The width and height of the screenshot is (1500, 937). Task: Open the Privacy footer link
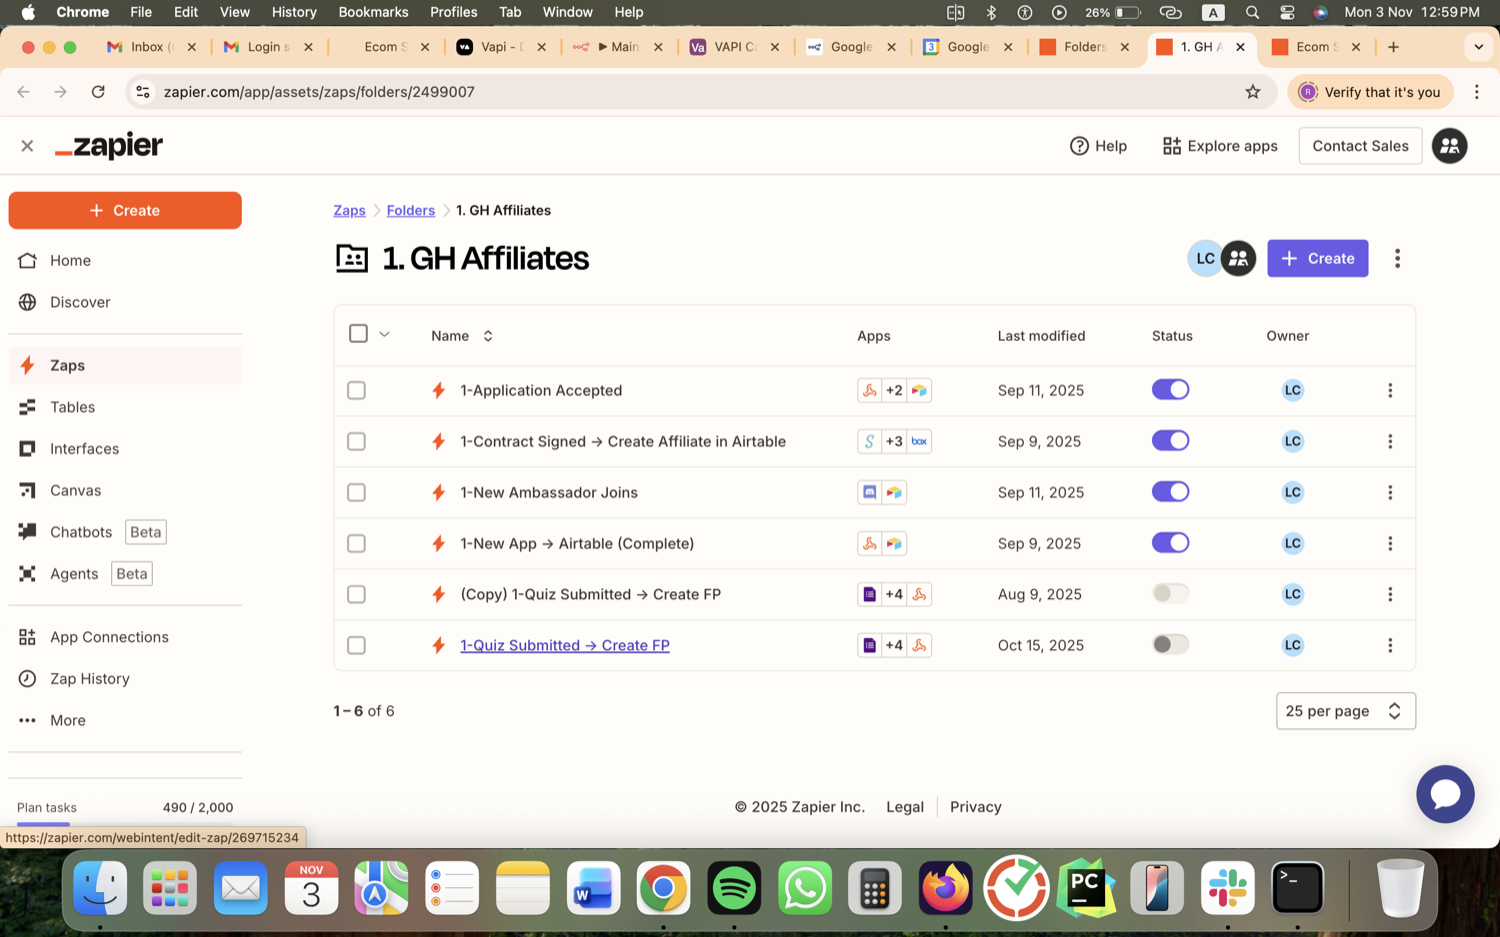click(x=975, y=807)
